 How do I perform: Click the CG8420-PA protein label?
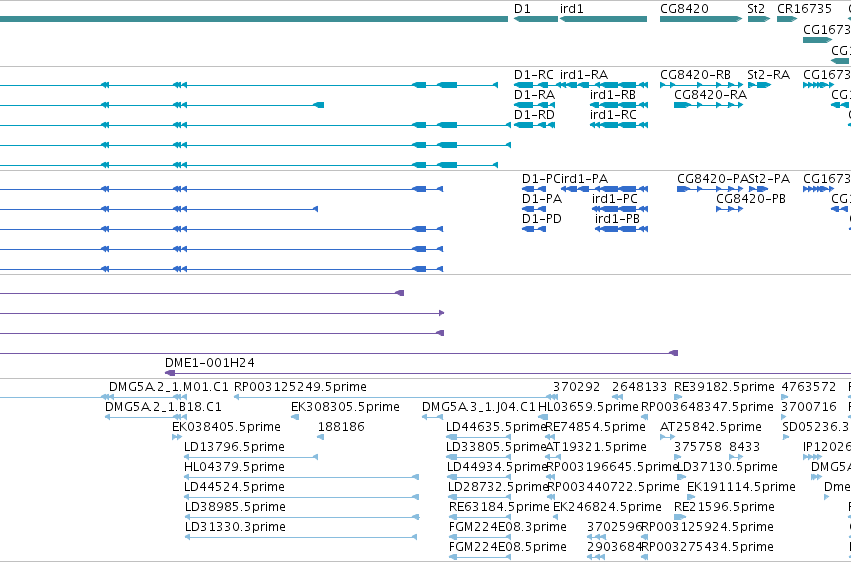click(713, 179)
